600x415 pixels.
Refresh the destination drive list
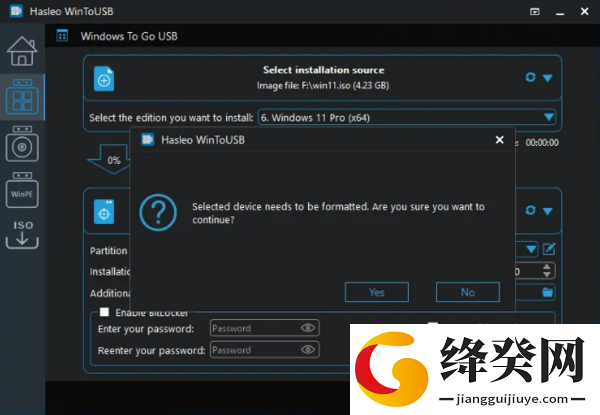[530, 210]
